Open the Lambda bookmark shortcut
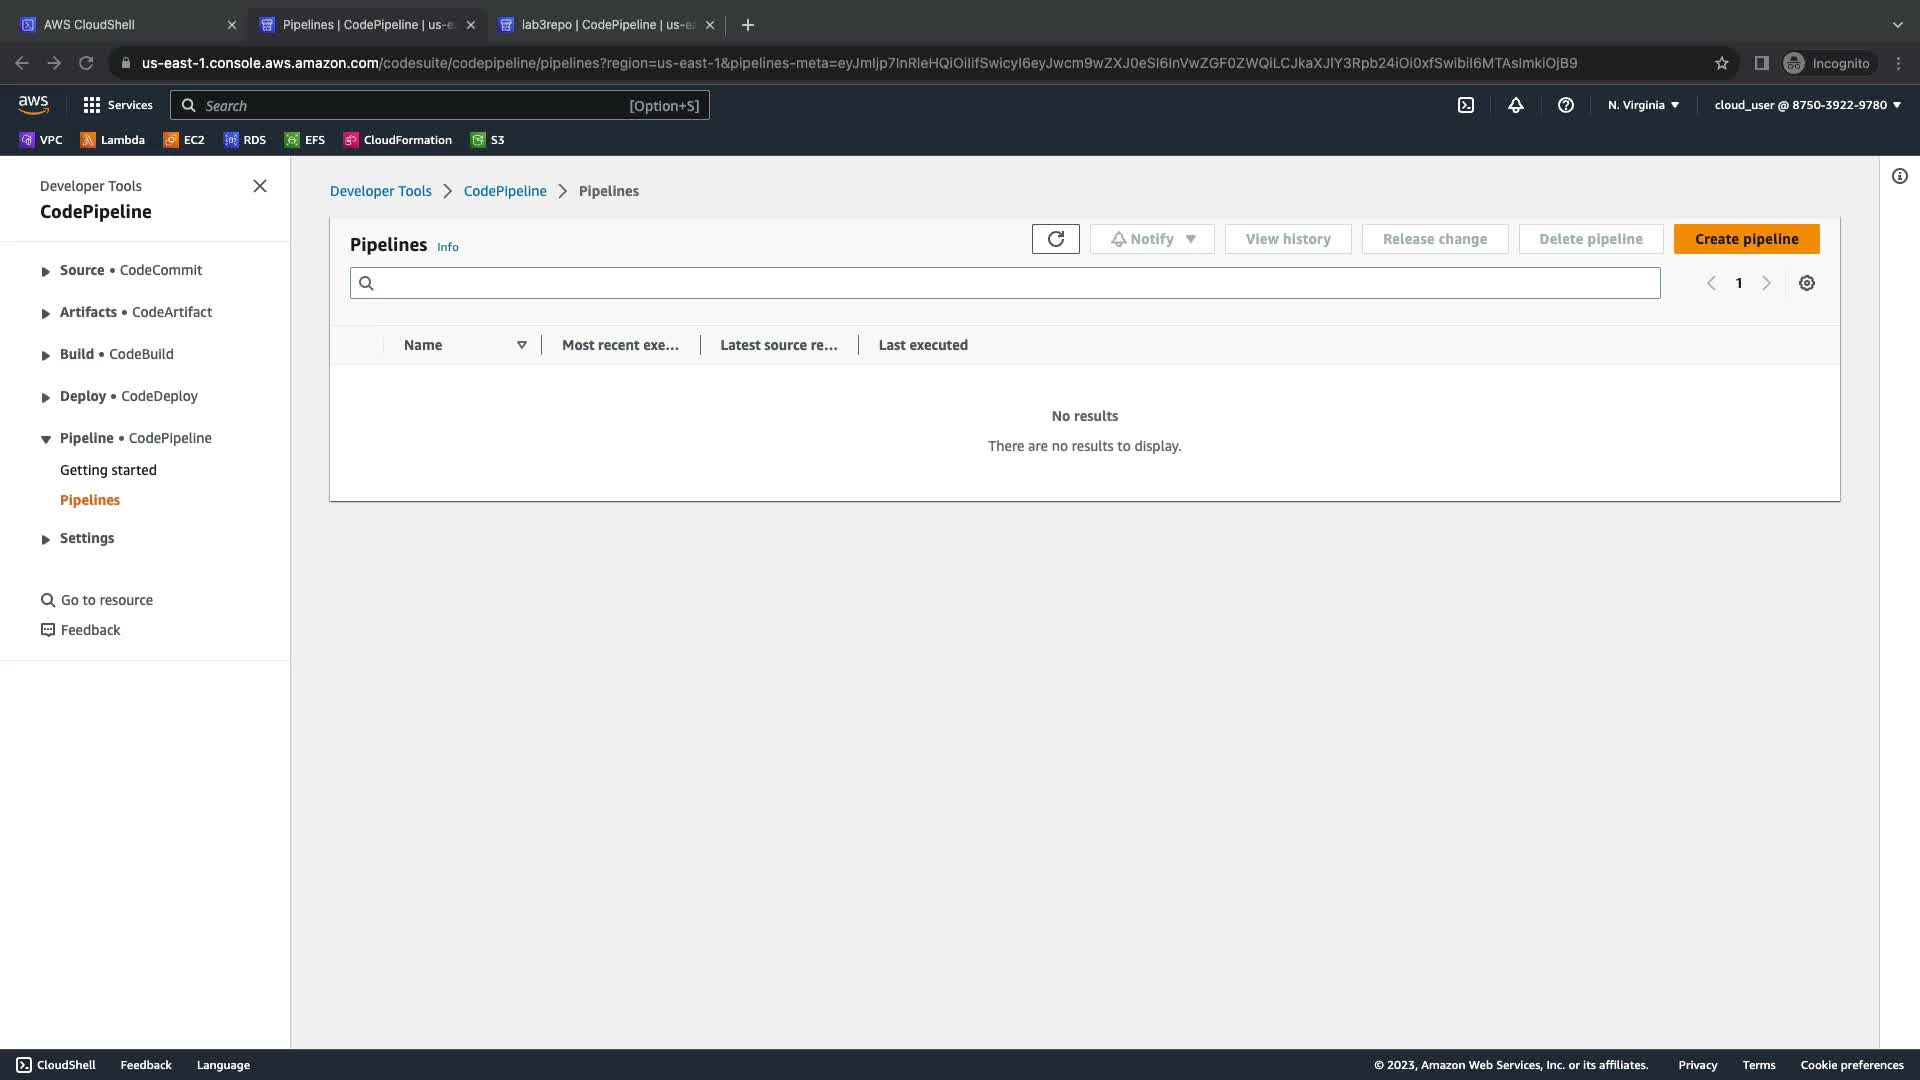The width and height of the screenshot is (1920, 1080). tap(112, 140)
